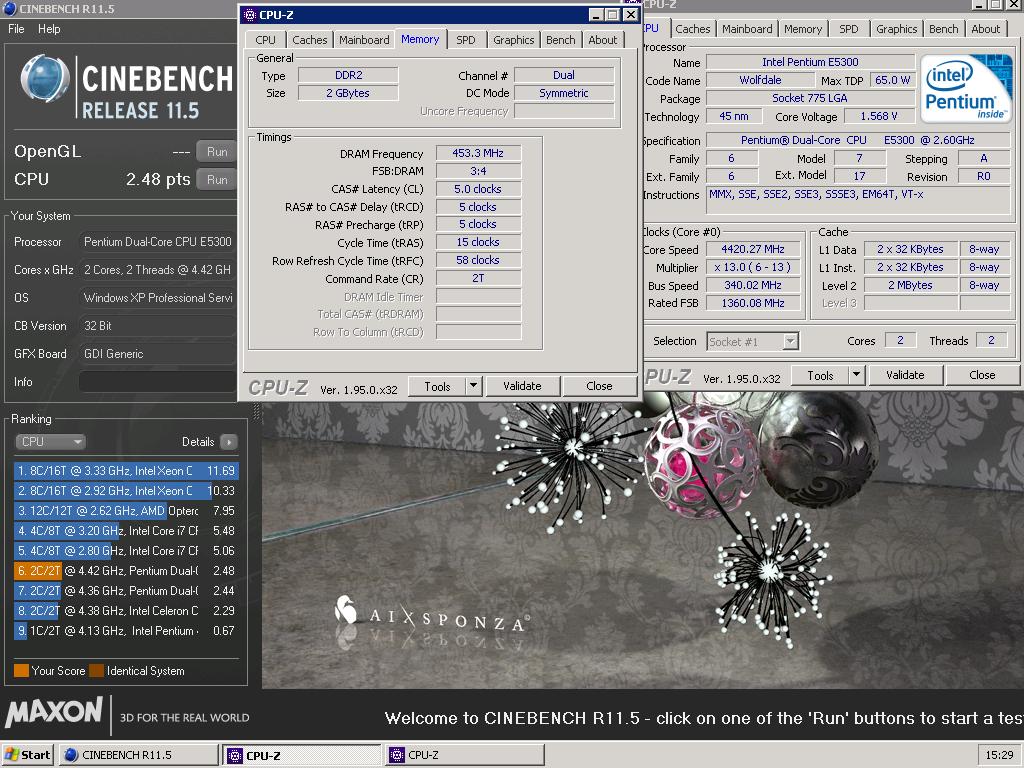Screen dimensions: 1024x768
Task: Click Close in the right CPU-Z window
Action: point(982,375)
